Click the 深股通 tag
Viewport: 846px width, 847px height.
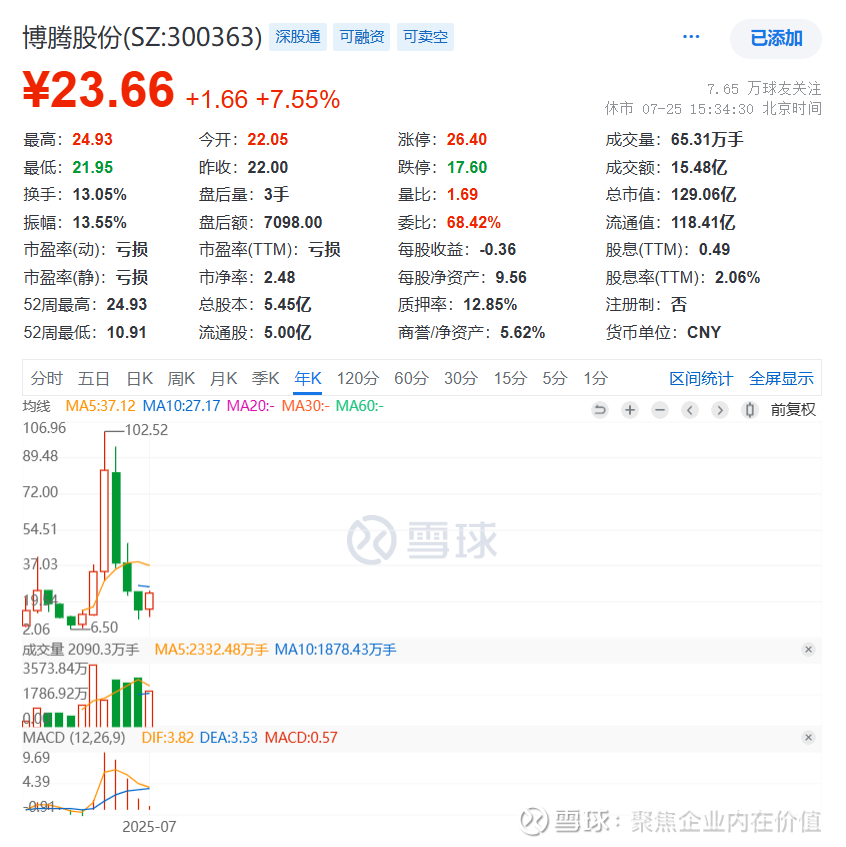tap(298, 37)
